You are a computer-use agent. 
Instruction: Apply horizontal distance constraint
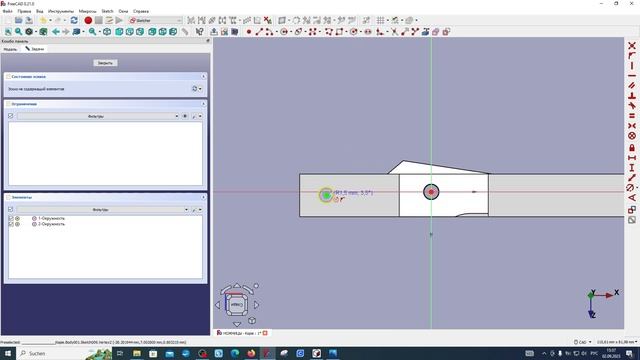click(632, 158)
